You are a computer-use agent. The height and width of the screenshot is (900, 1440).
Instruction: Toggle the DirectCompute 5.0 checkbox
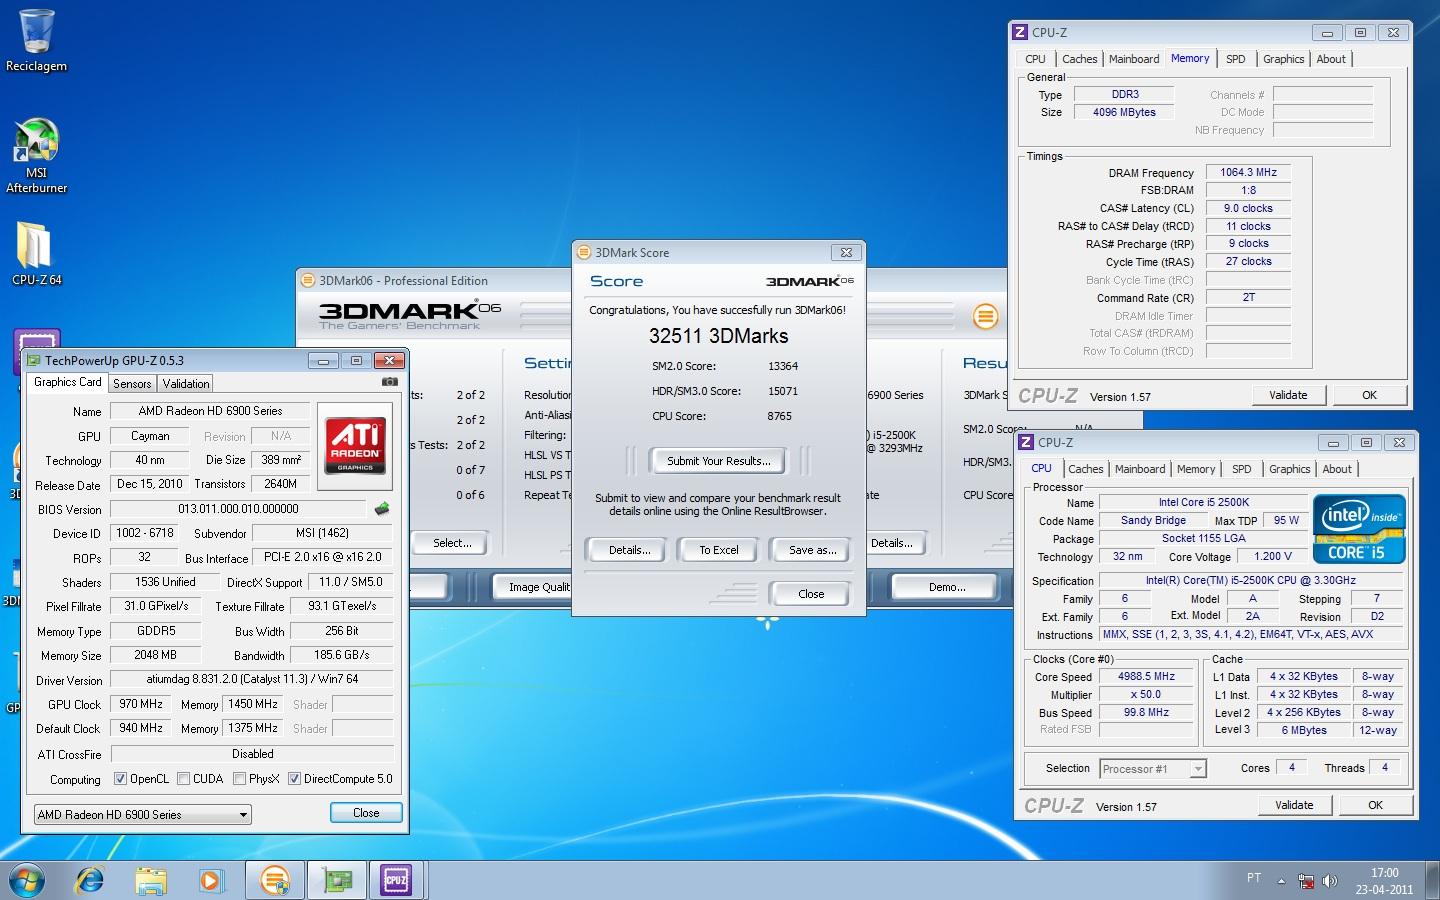pyautogui.click(x=294, y=779)
